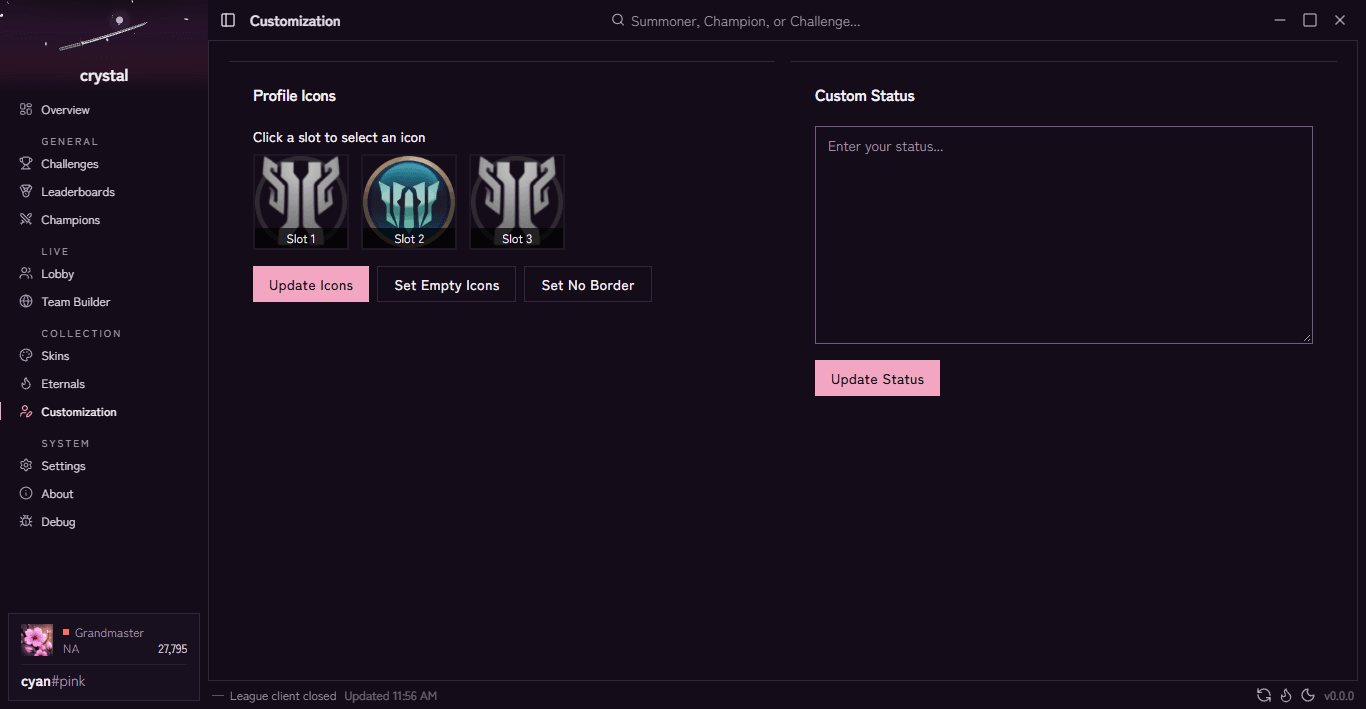Click the 'NA' region label
1366x709 pixels.
[x=71, y=649]
